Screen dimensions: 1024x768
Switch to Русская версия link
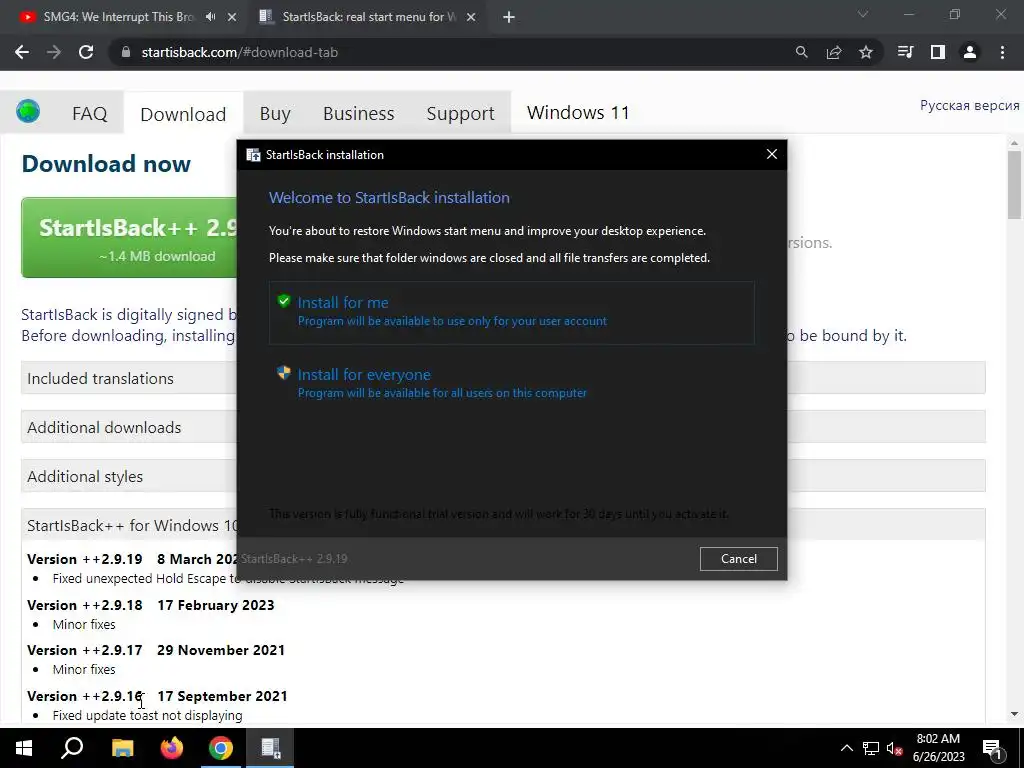[969, 105]
